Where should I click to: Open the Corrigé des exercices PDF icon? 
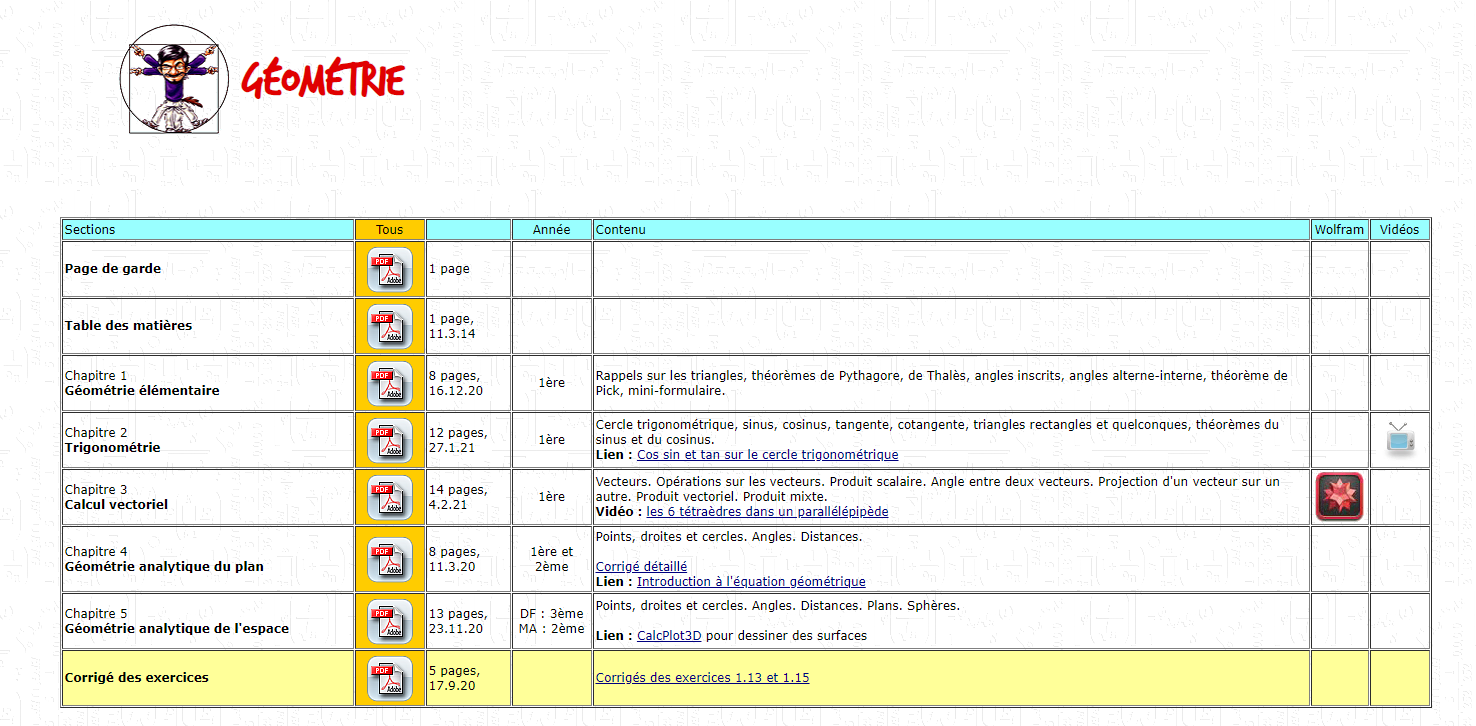click(389, 678)
